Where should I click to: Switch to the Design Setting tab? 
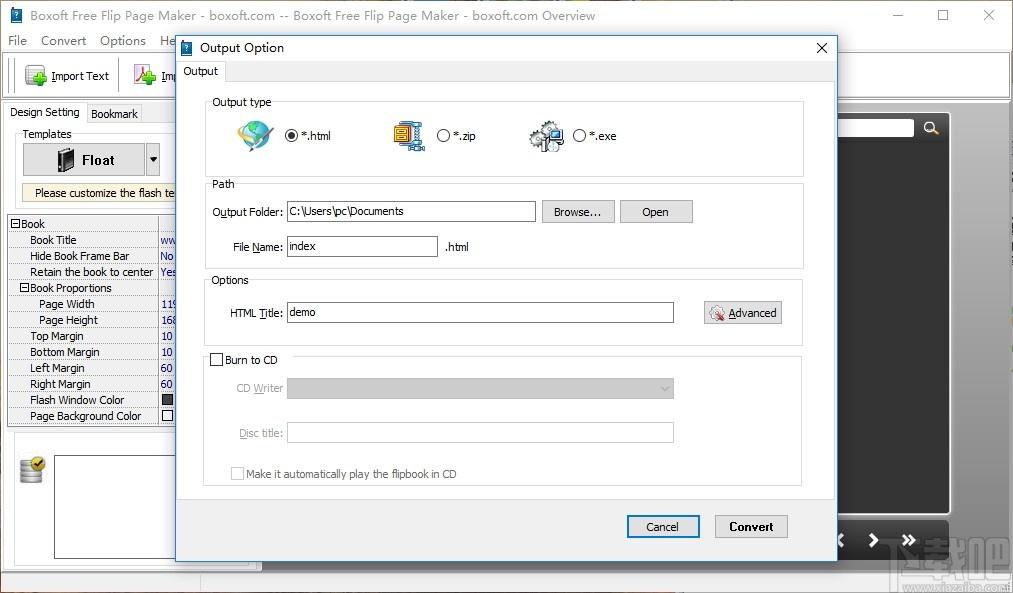[45, 112]
